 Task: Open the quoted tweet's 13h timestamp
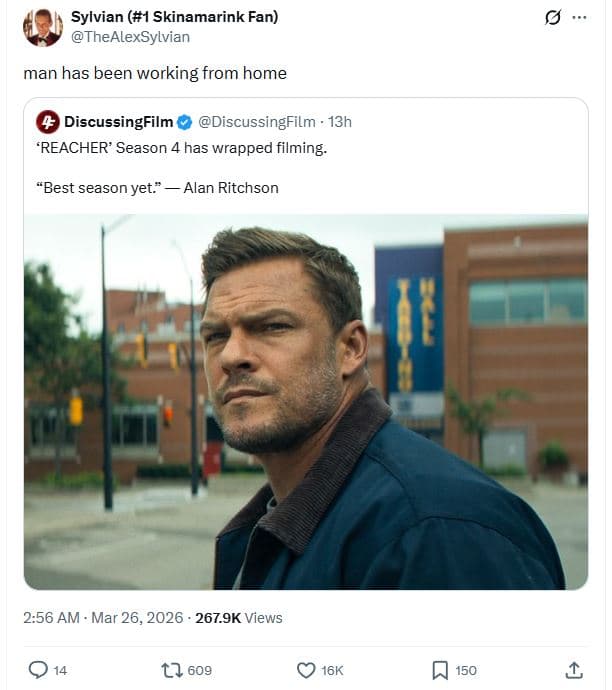[x=340, y=122]
